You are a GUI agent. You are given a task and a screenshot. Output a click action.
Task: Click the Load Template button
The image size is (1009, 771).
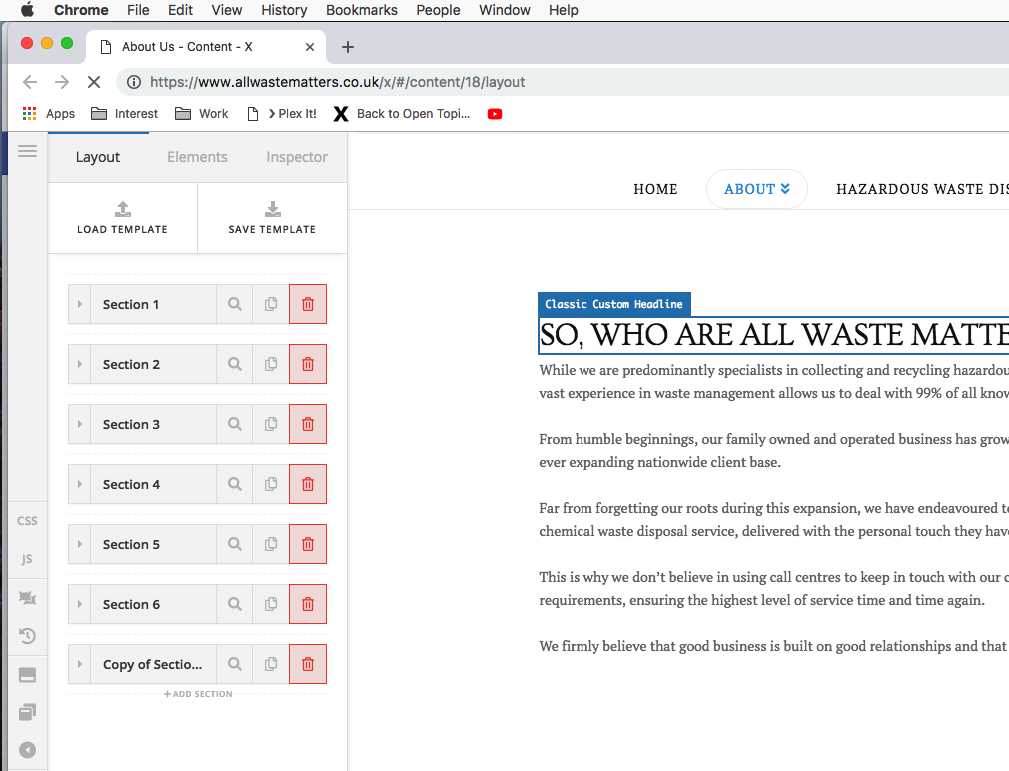pos(122,218)
